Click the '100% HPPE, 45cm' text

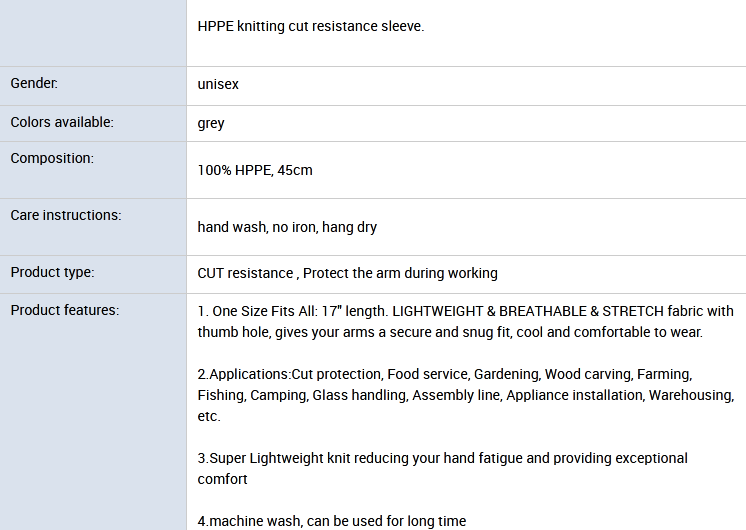click(255, 170)
